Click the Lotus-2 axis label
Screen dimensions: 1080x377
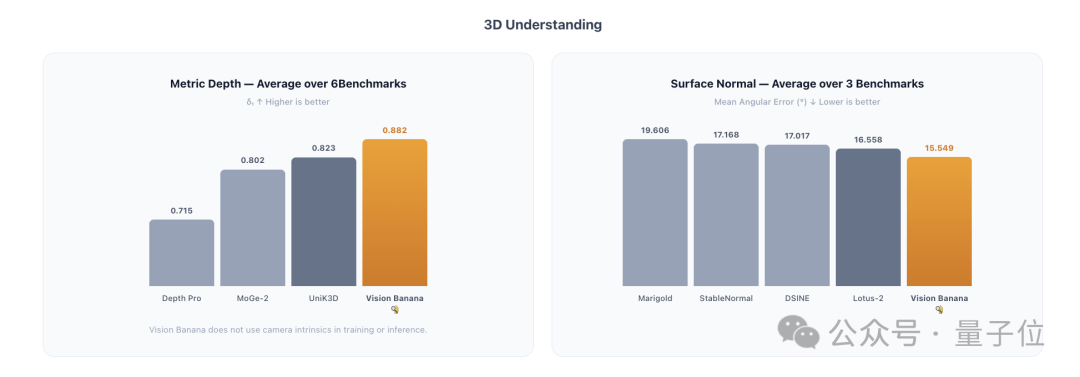868,298
